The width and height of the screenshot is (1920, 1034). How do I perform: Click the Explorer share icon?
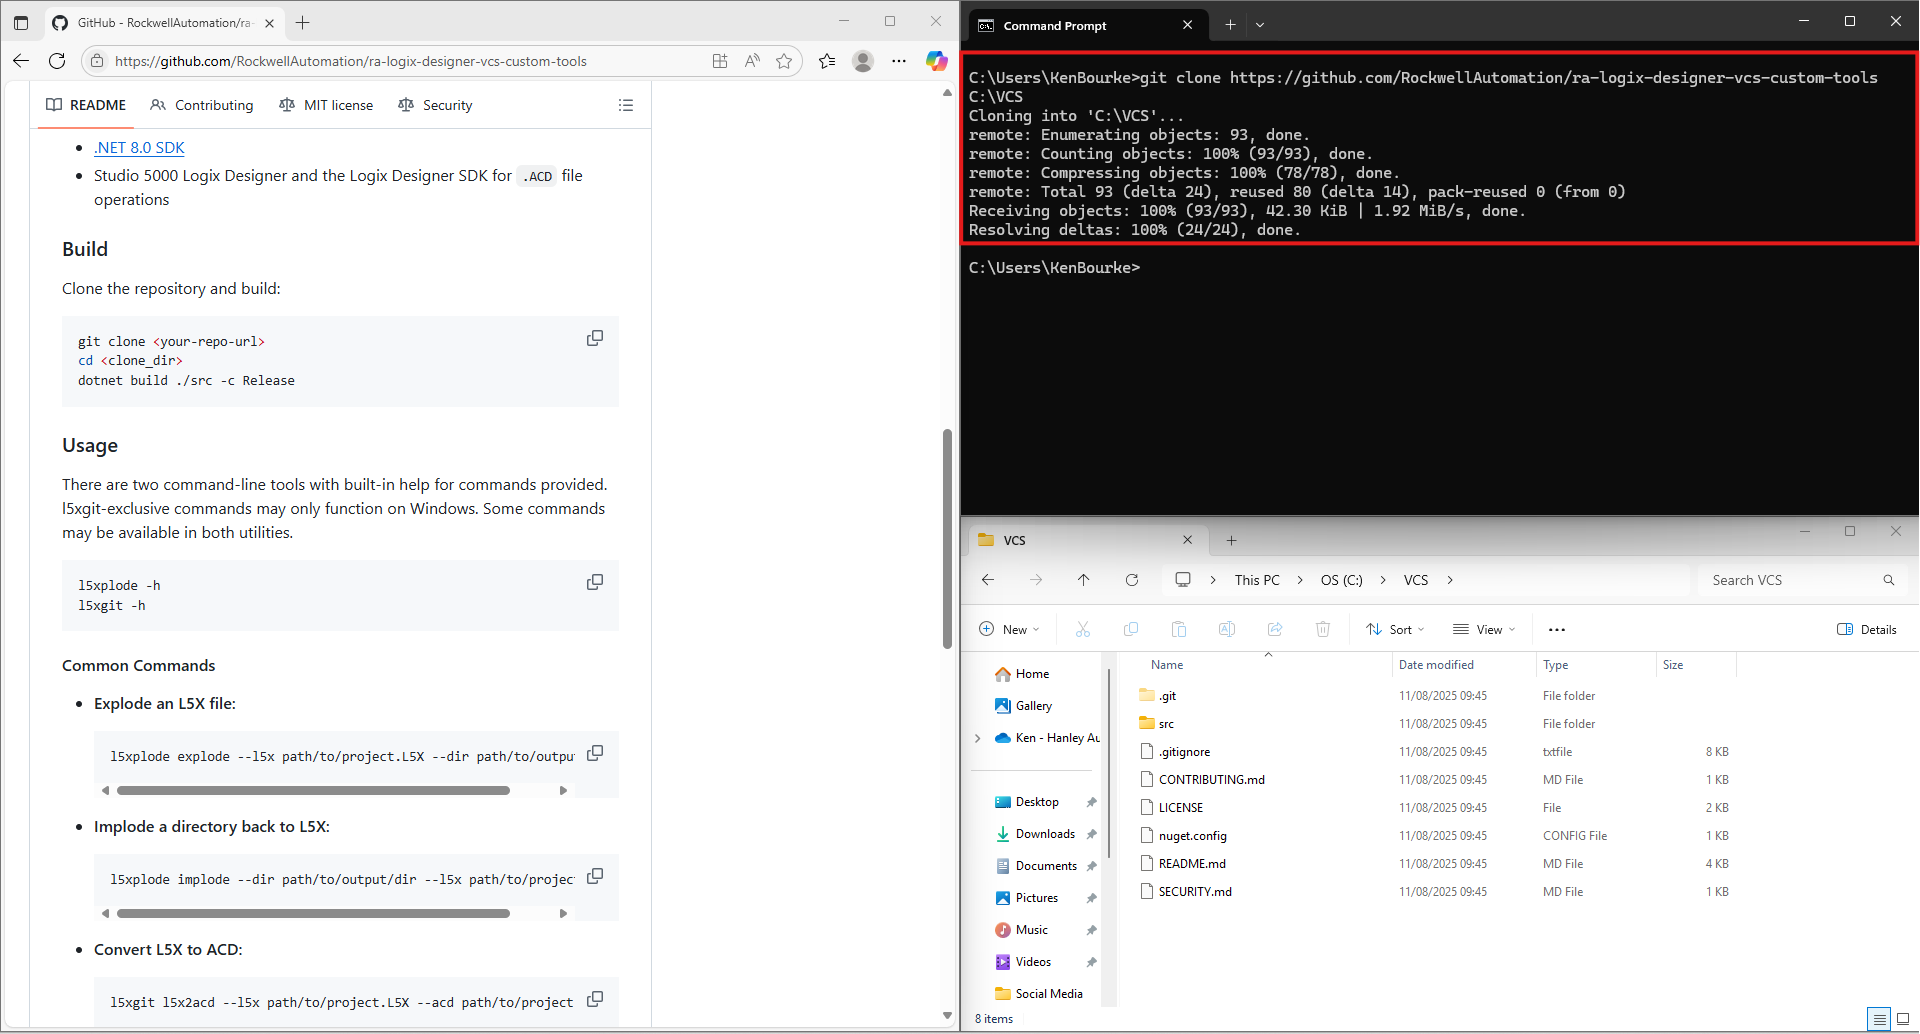pyautogui.click(x=1275, y=629)
